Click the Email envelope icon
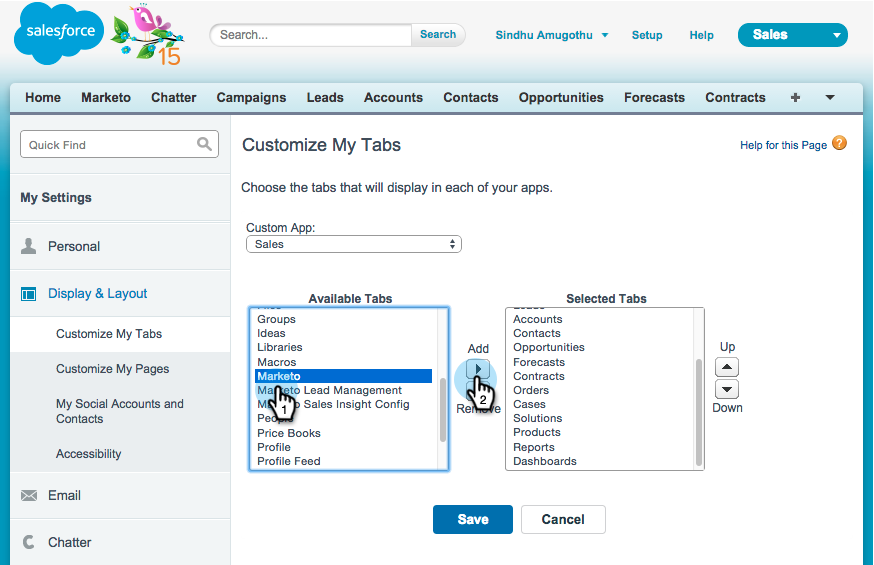The width and height of the screenshot is (874, 565). (x=29, y=495)
